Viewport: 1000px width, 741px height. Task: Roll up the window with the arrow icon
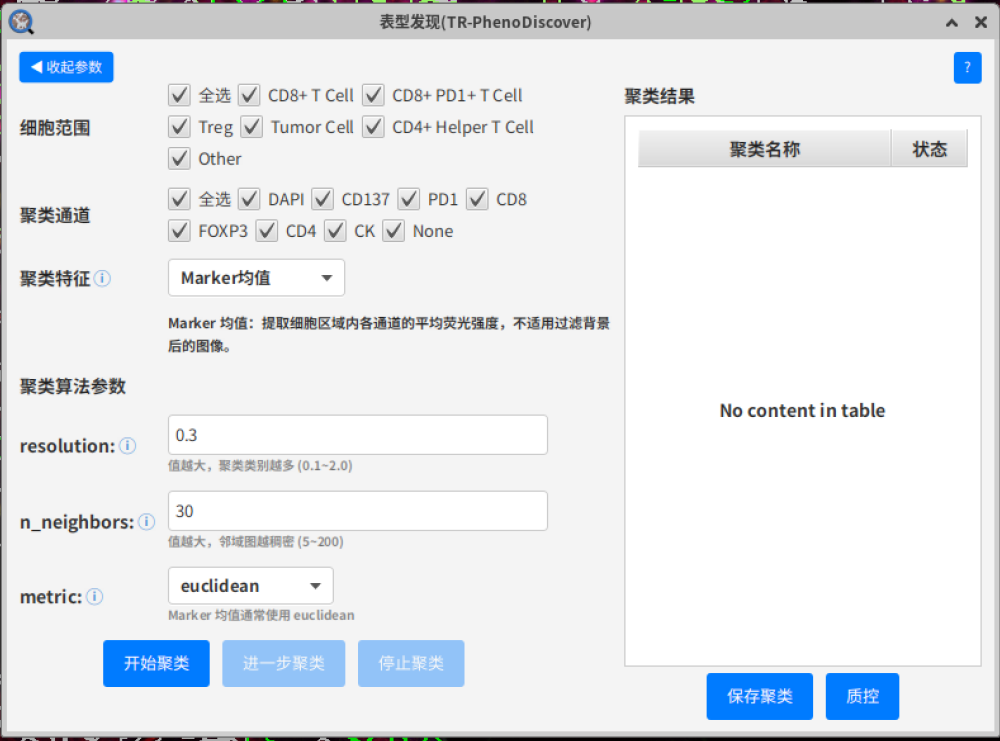point(952,23)
